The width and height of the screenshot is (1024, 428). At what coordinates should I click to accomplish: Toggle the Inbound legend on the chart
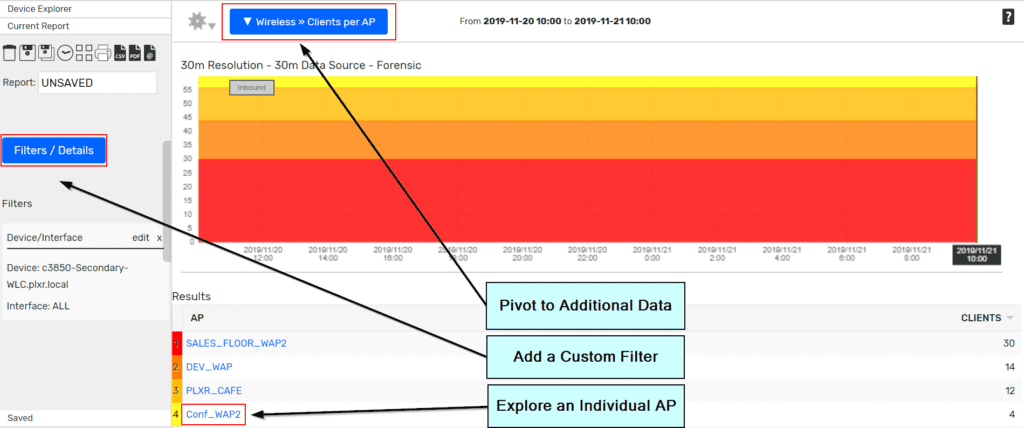pyautogui.click(x=251, y=88)
